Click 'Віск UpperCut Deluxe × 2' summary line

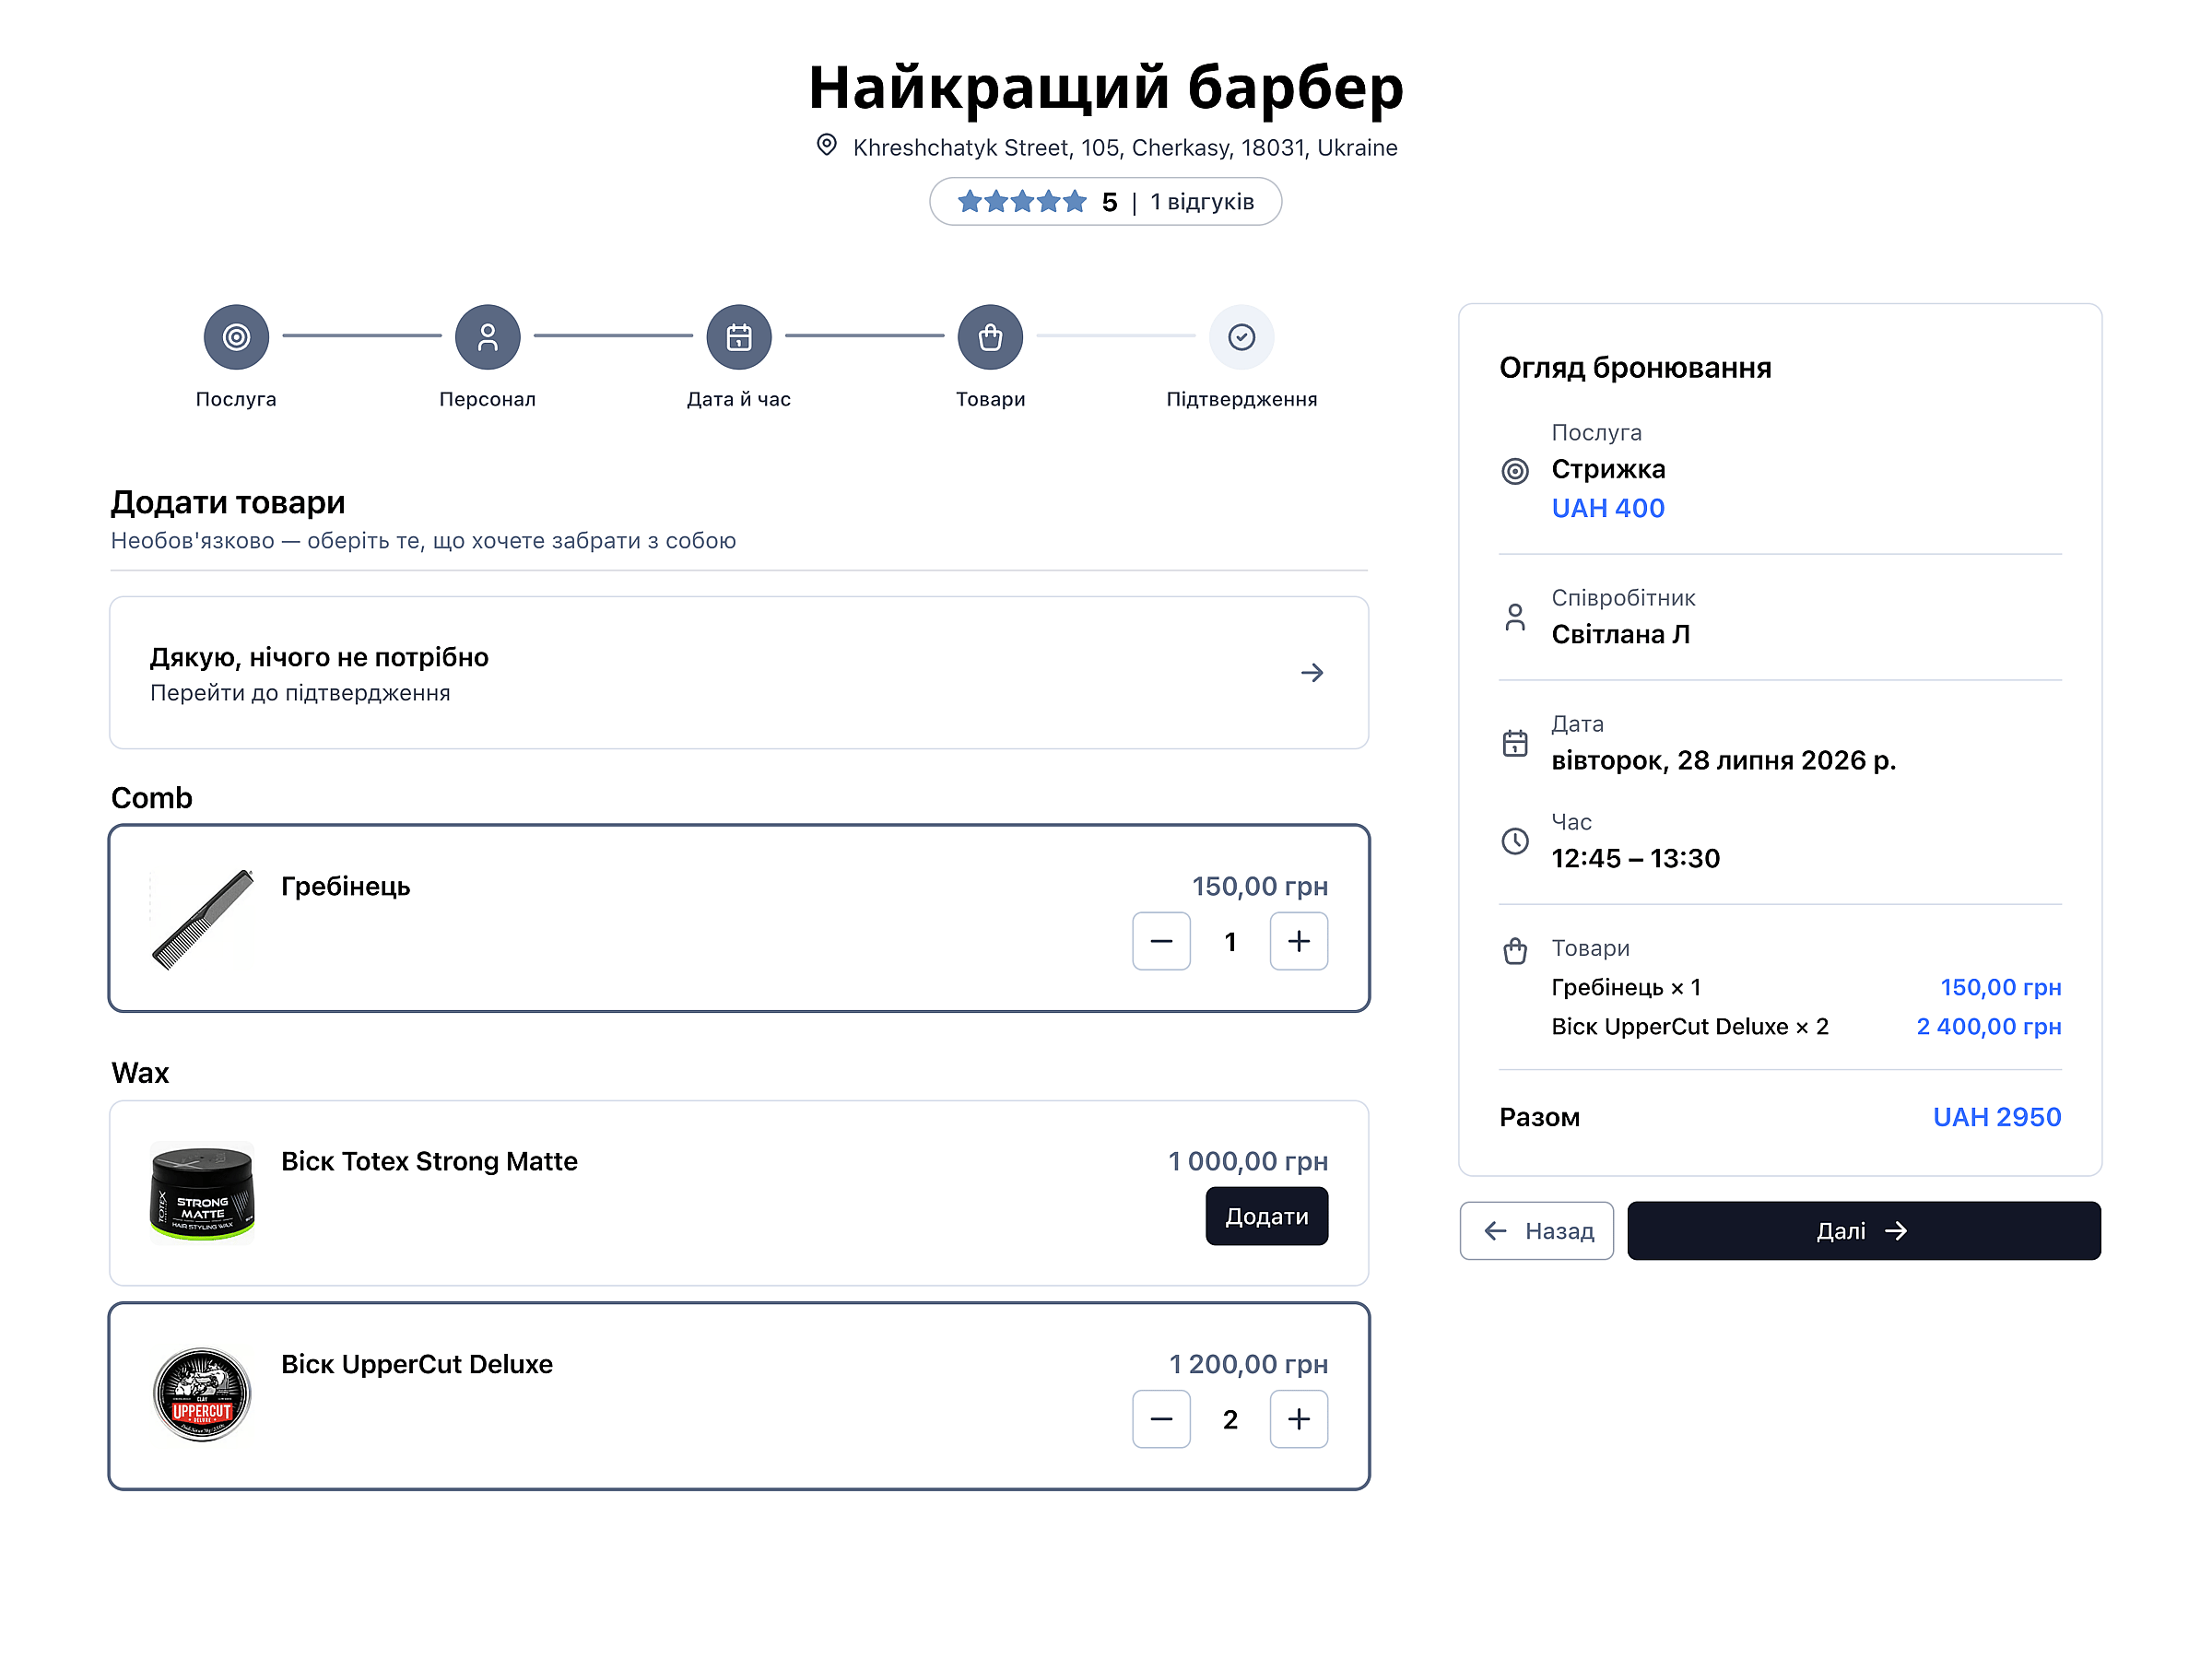tap(1690, 1027)
